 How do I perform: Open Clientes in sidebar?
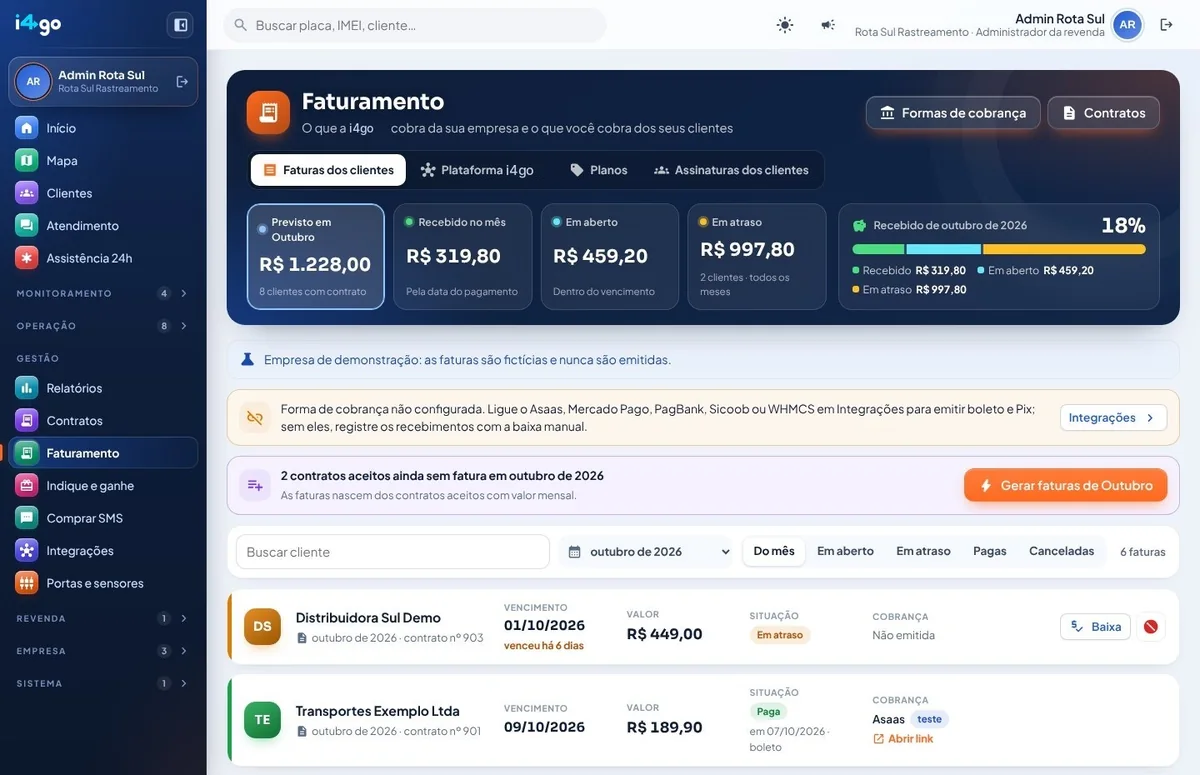(103, 193)
